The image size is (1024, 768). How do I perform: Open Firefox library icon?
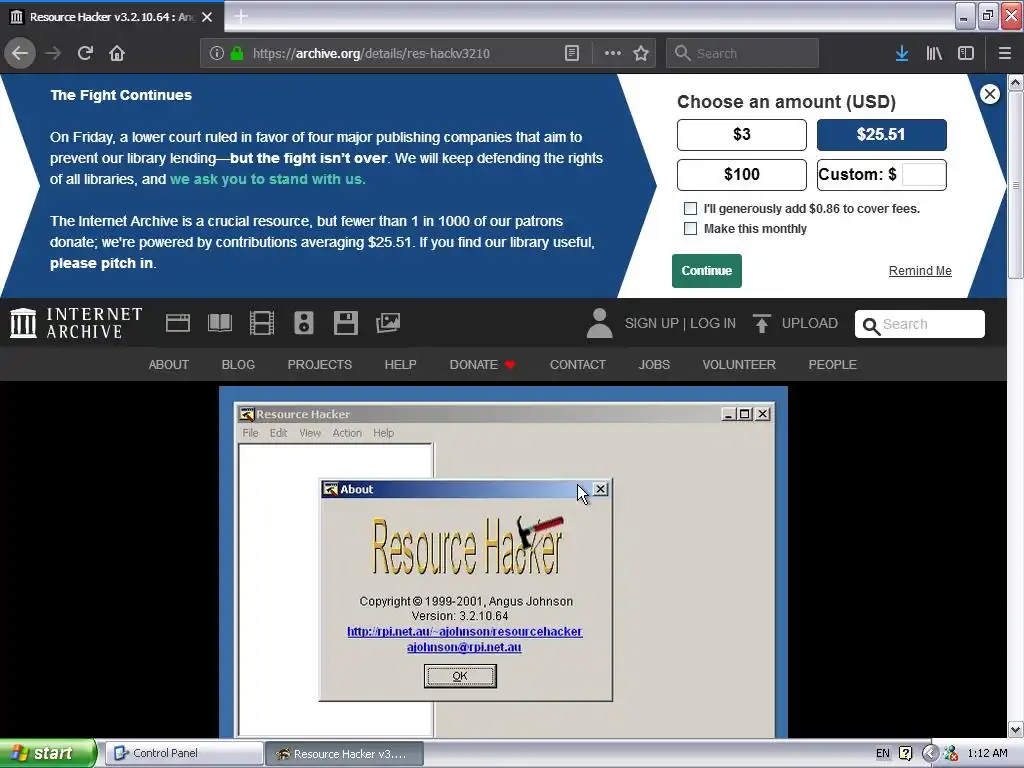934,53
